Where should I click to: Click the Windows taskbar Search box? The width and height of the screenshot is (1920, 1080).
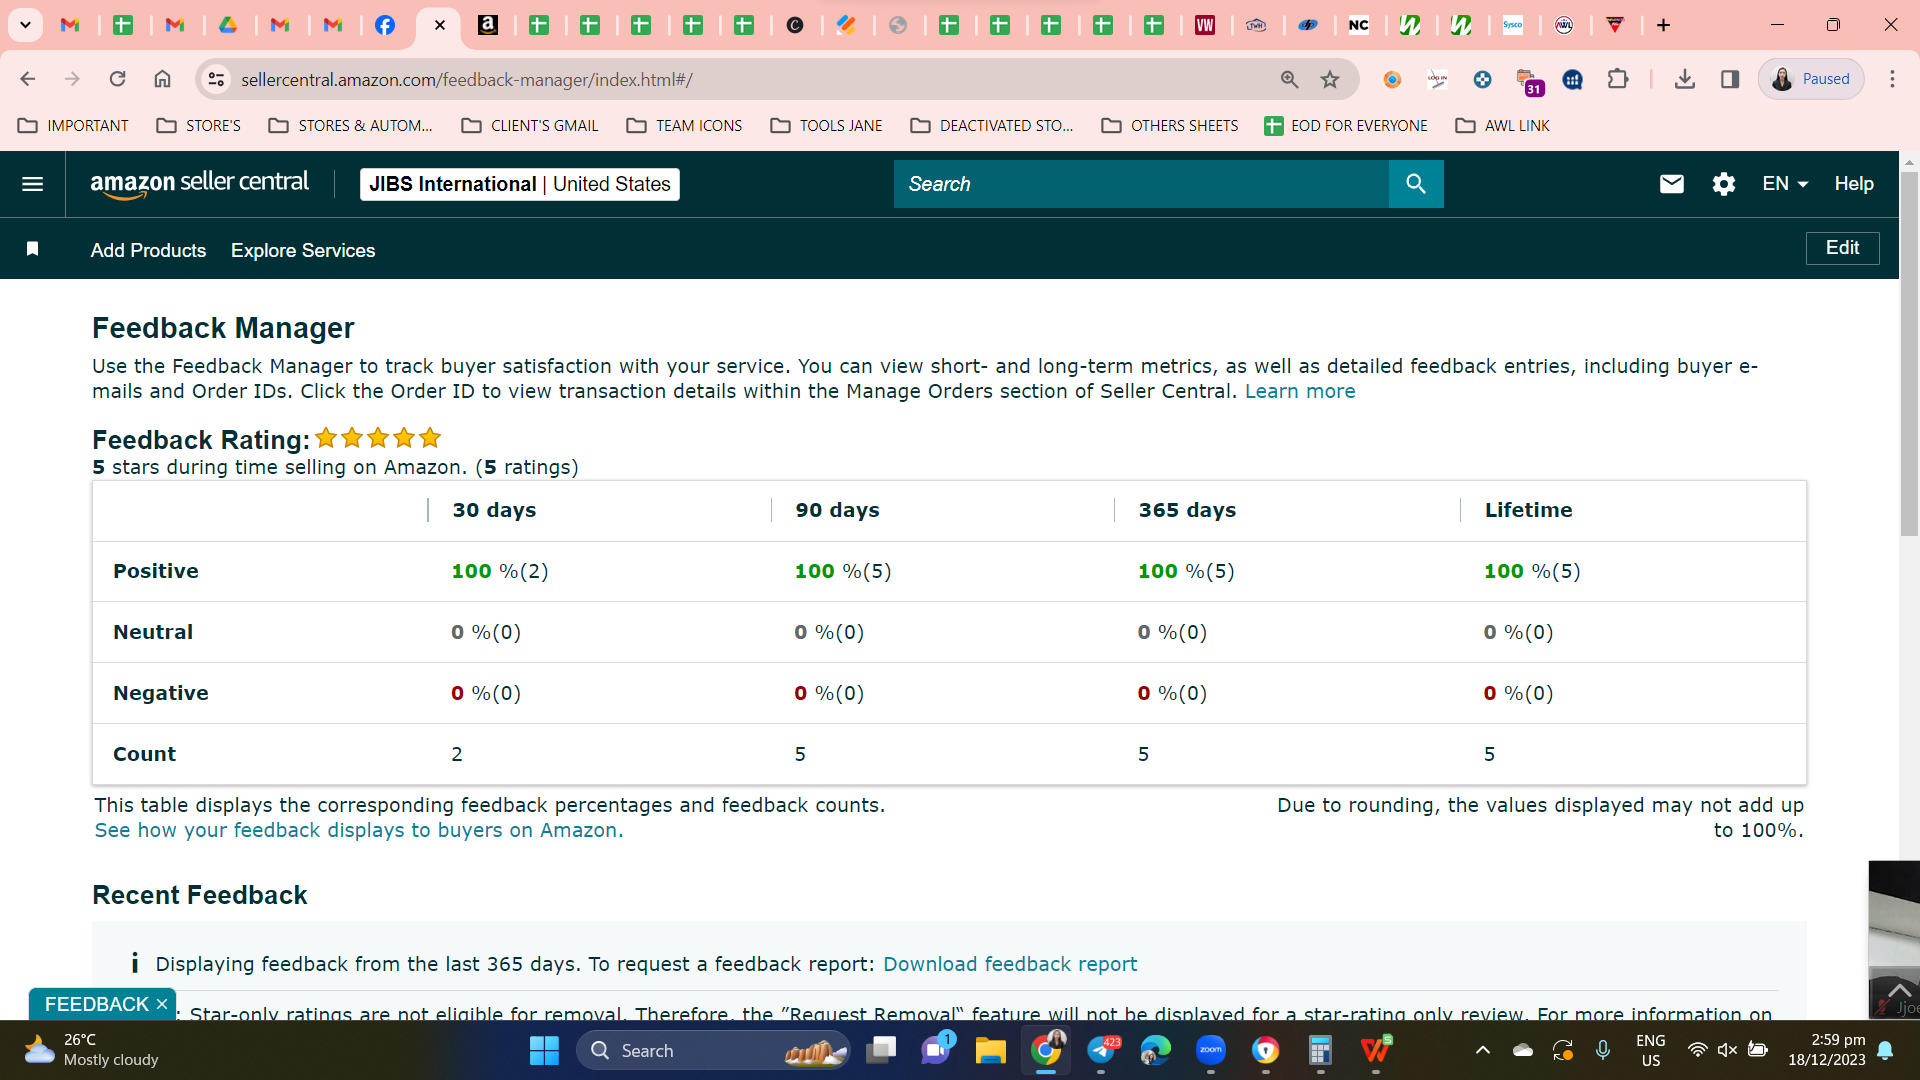point(713,1050)
